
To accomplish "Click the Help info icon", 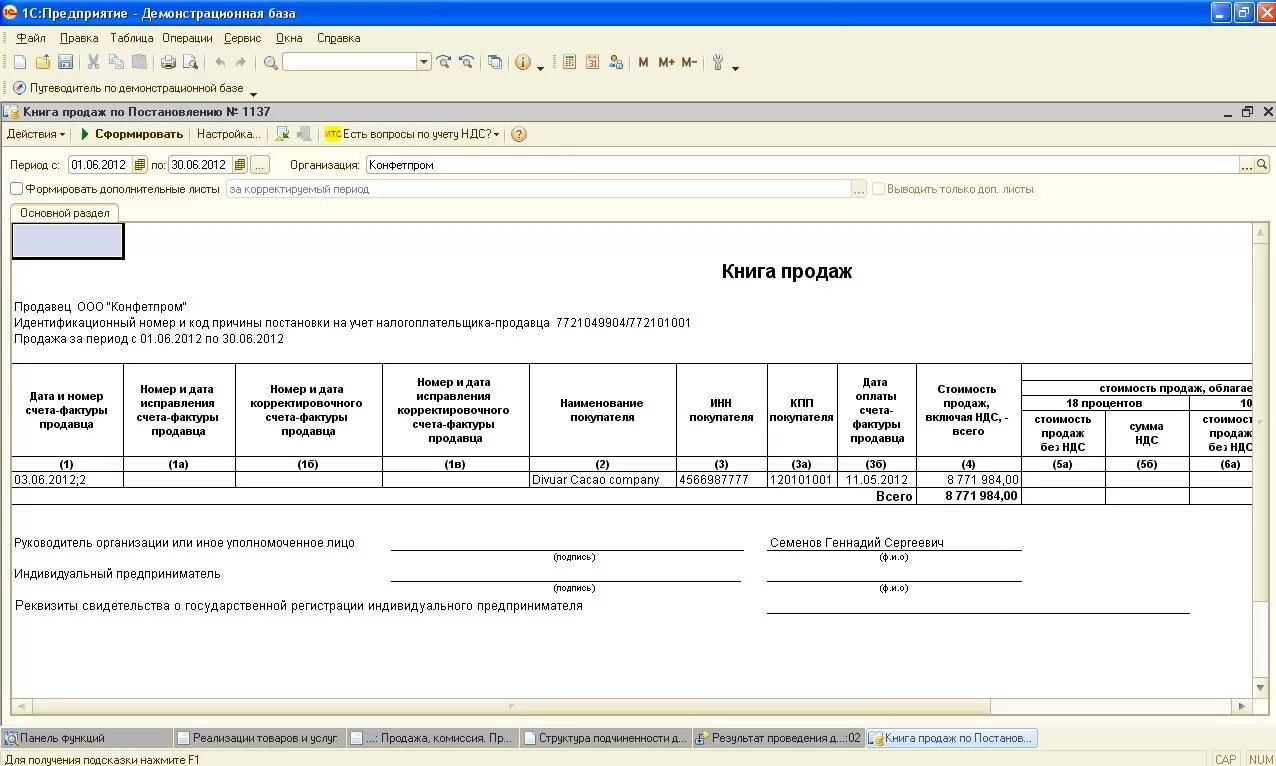I will [x=523, y=62].
